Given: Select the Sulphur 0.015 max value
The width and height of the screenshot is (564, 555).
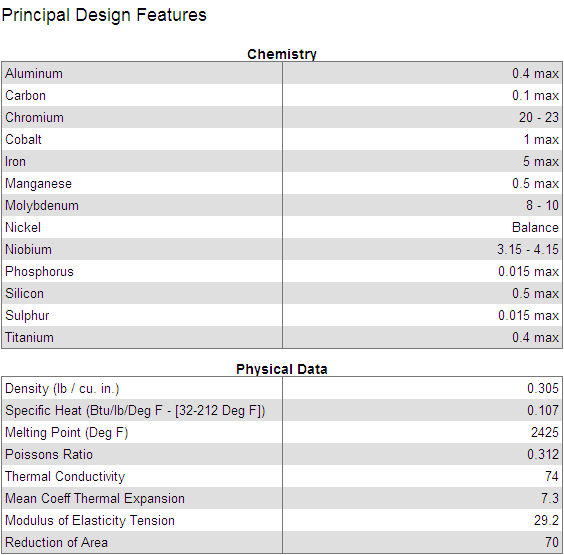Looking at the screenshot, I should pyautogui.click(x=528, y=315).
